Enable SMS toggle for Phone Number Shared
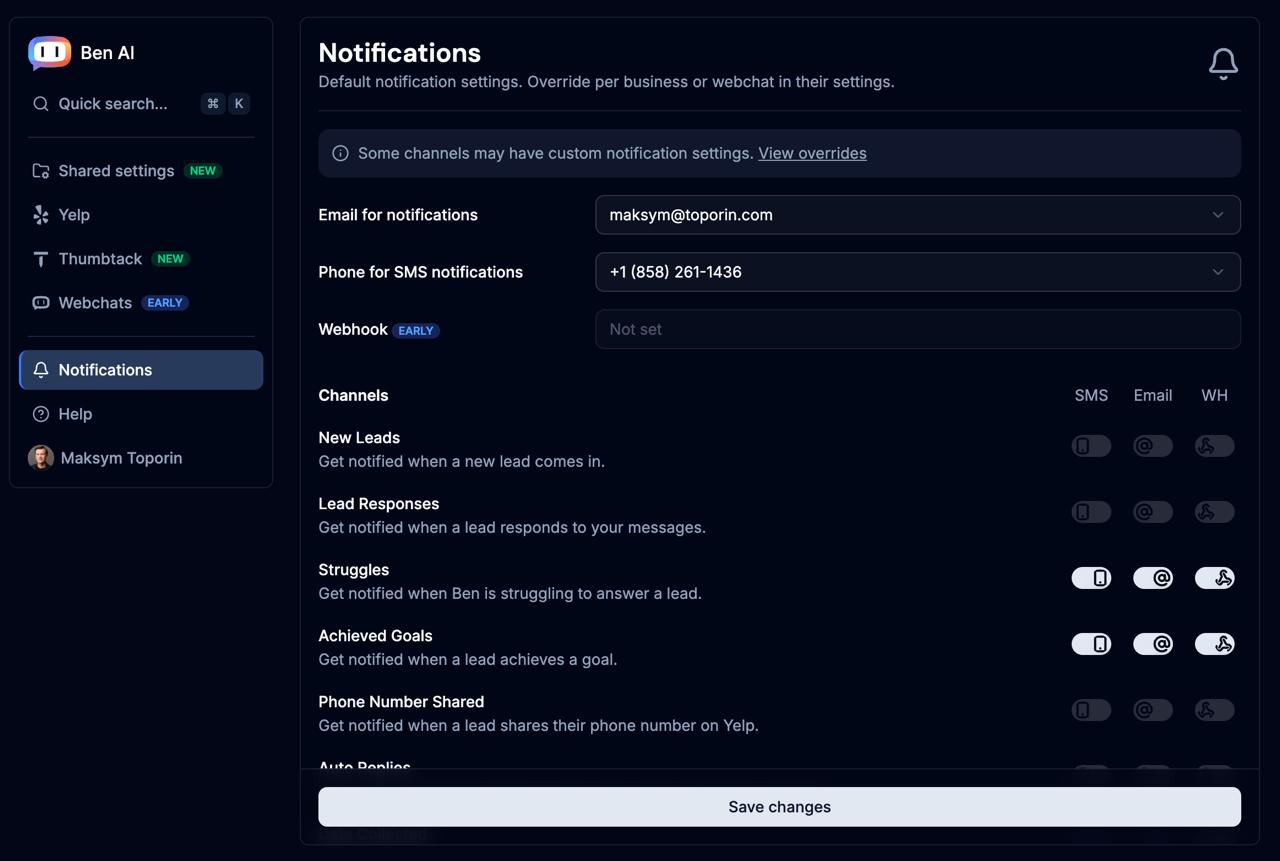 coord(1091,710)
